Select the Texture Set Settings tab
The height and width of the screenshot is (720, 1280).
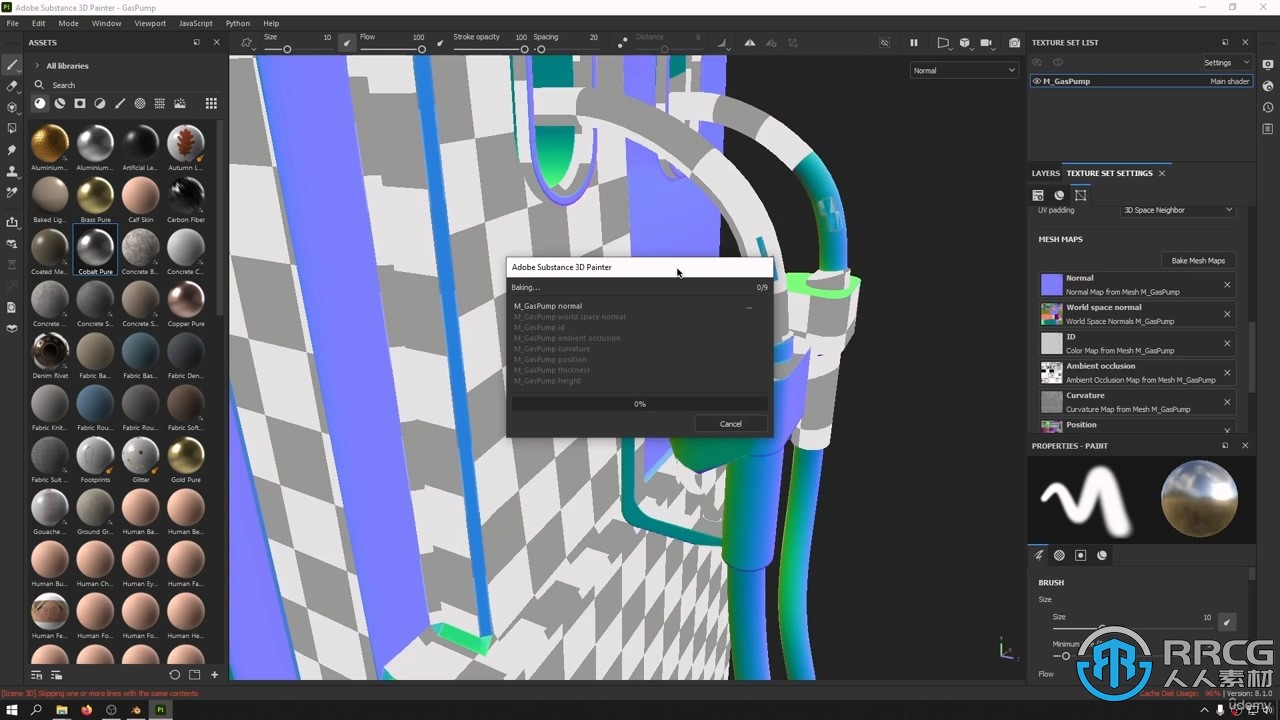pyautogui.click(x=1109, y=173)
